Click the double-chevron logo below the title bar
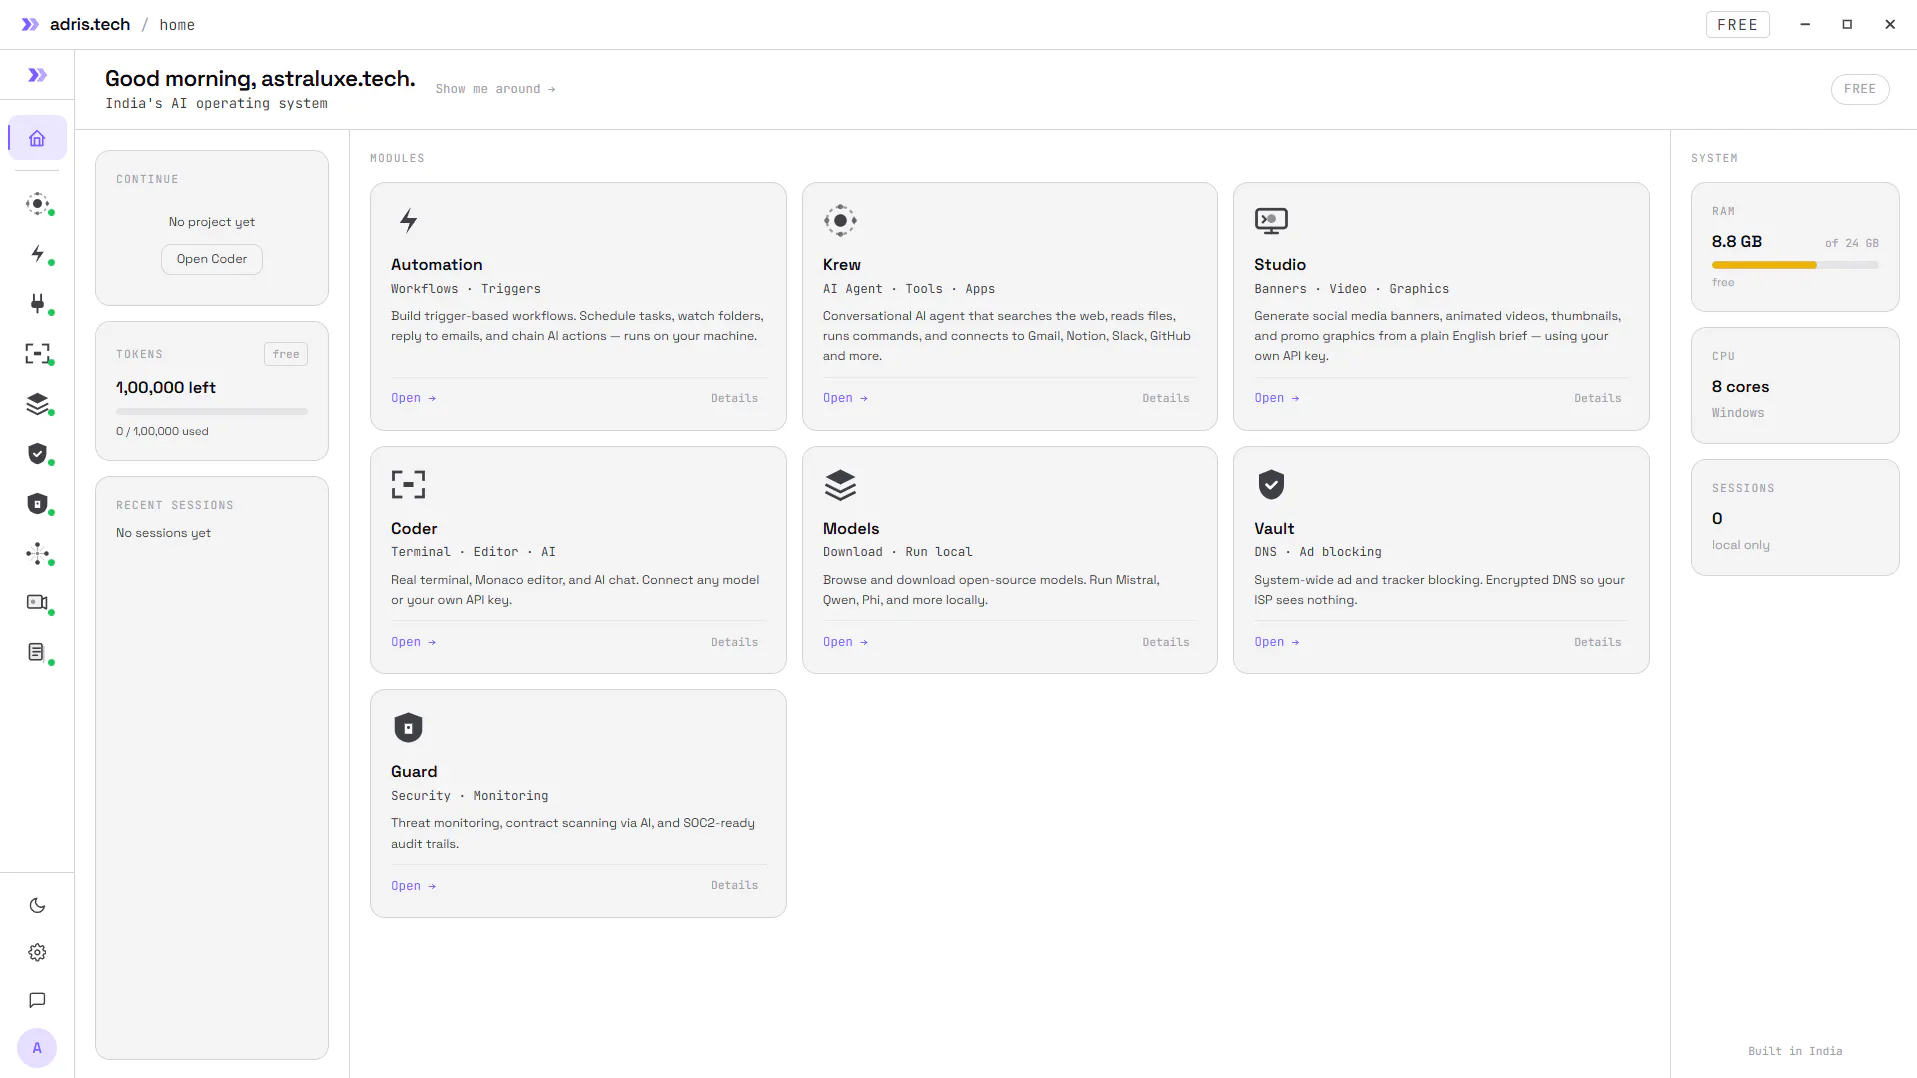 click(37, 75)
